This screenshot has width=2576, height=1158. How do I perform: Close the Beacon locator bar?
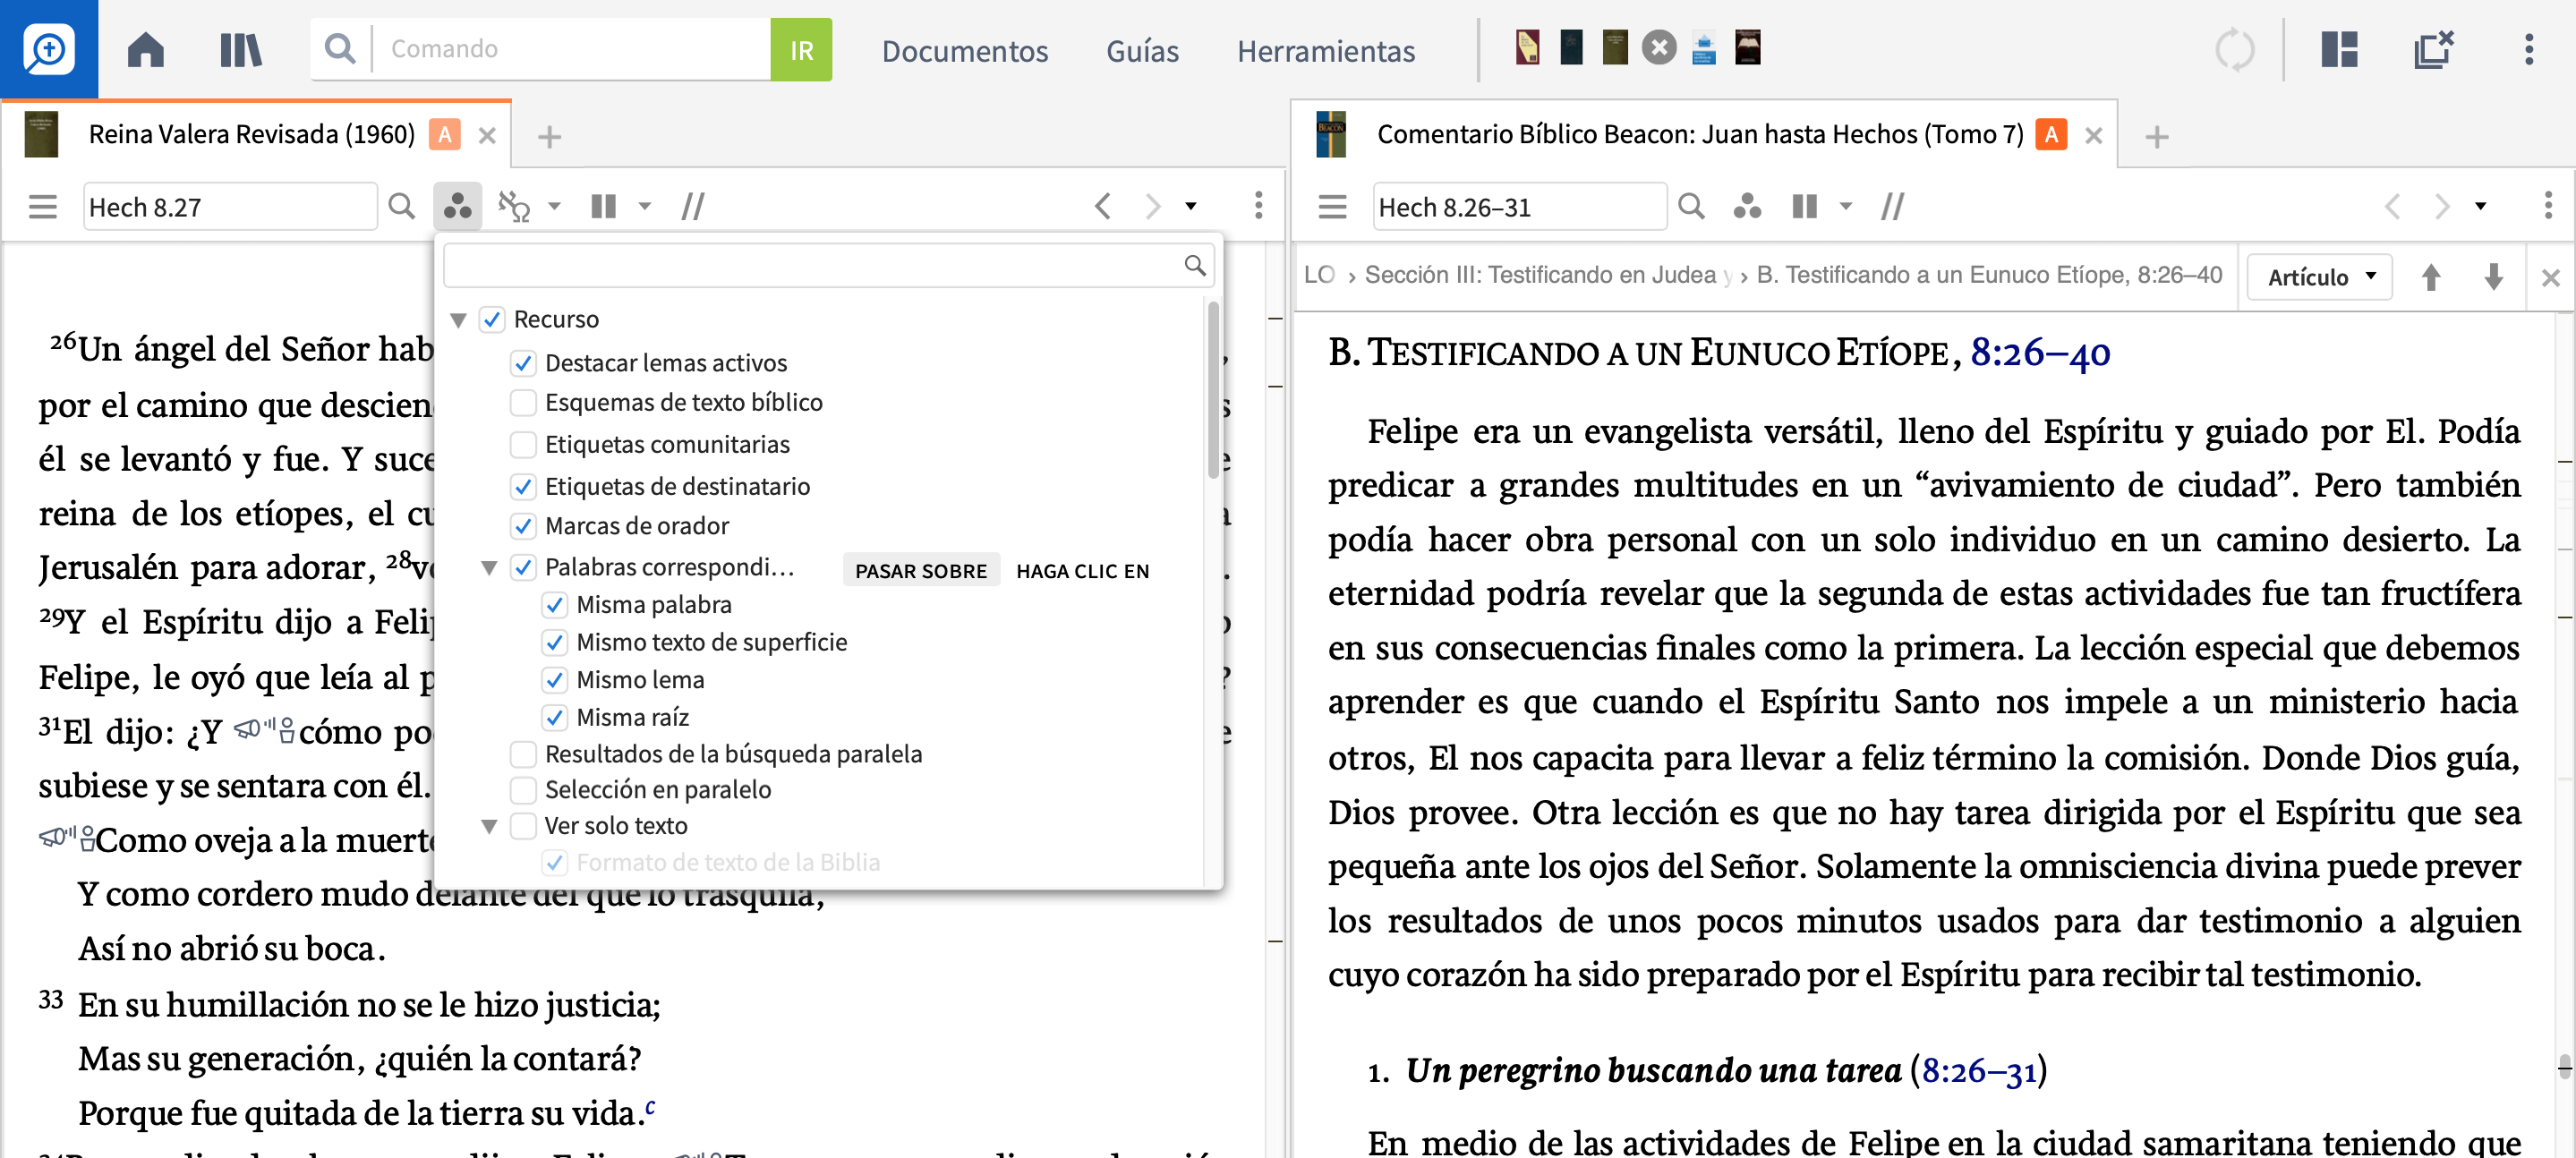pyautogui.click(x=2551, y=277)
